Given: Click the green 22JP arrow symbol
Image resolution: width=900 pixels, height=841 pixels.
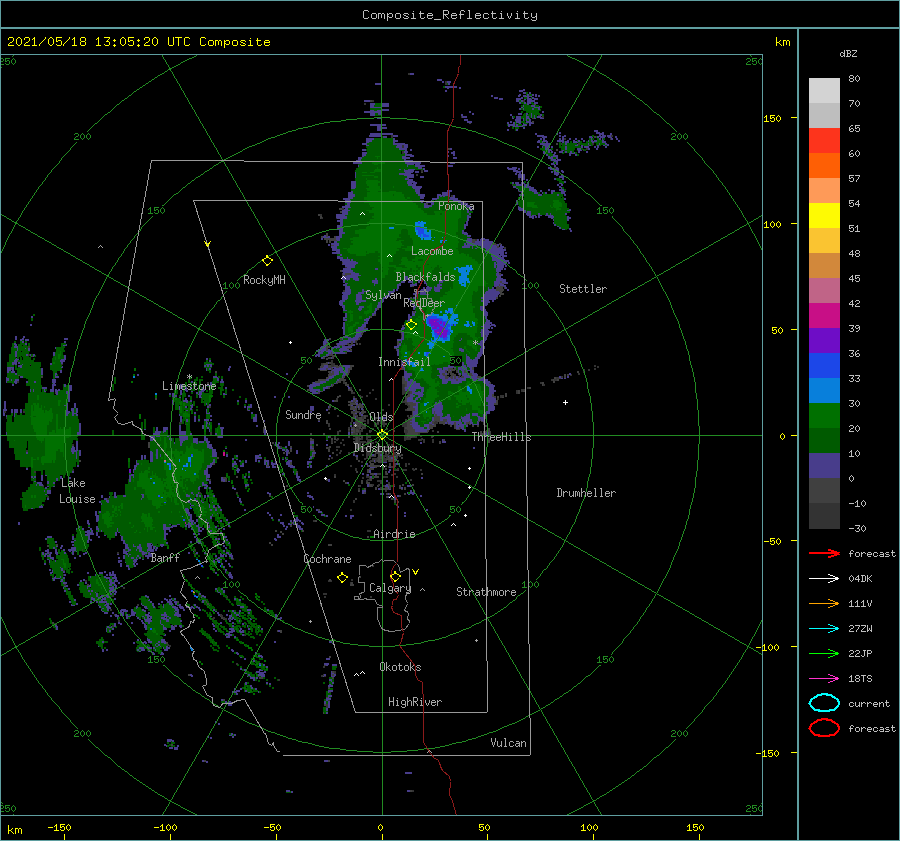Looking at the screenshot, I should (x=824, y=653).
